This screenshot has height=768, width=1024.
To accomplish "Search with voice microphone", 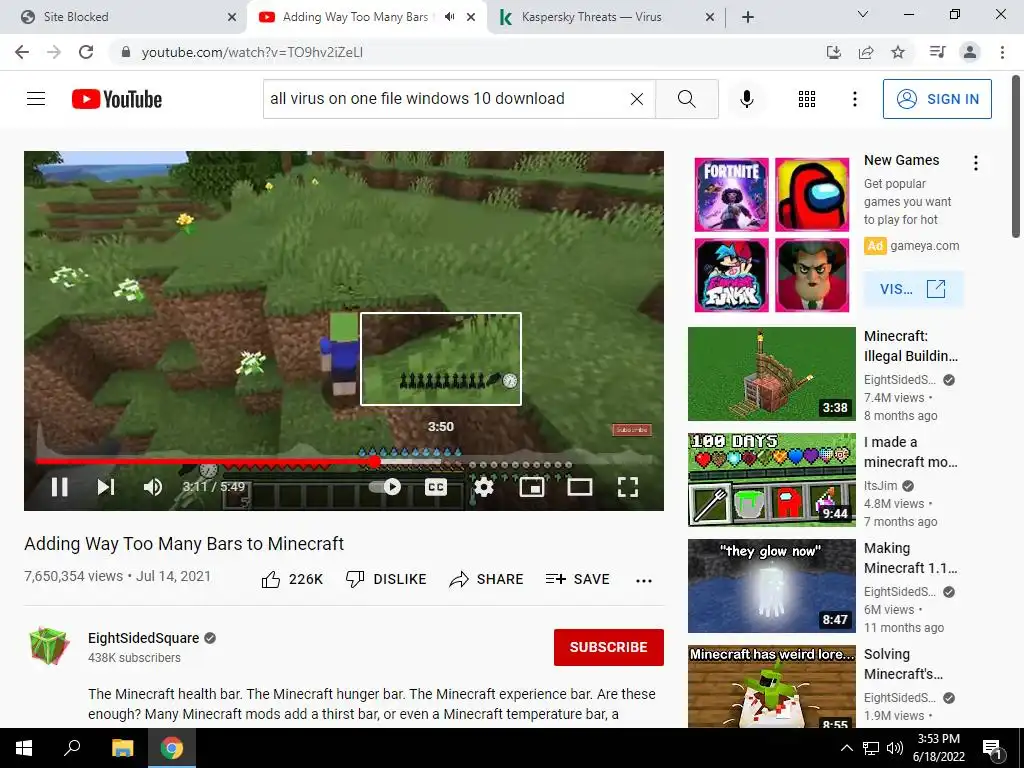I will click(747, 99).
